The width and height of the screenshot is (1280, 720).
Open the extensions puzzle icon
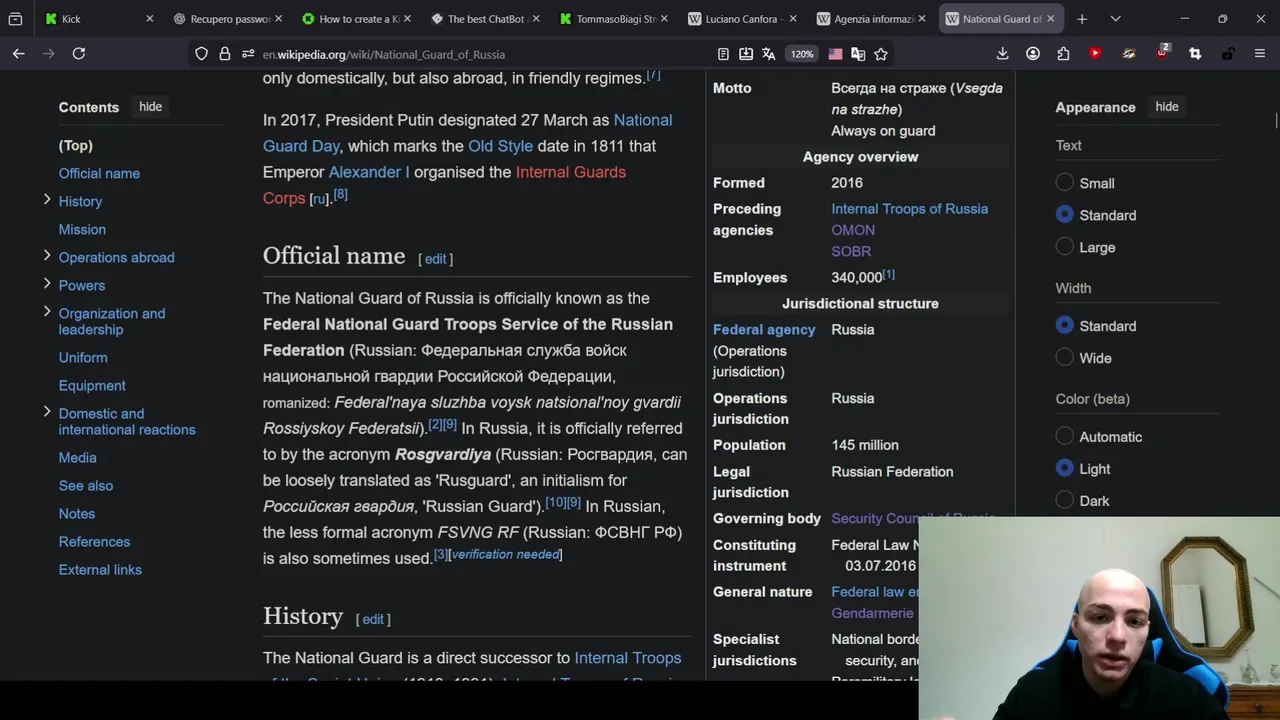pyautogui.click(x=1063, y=54)
